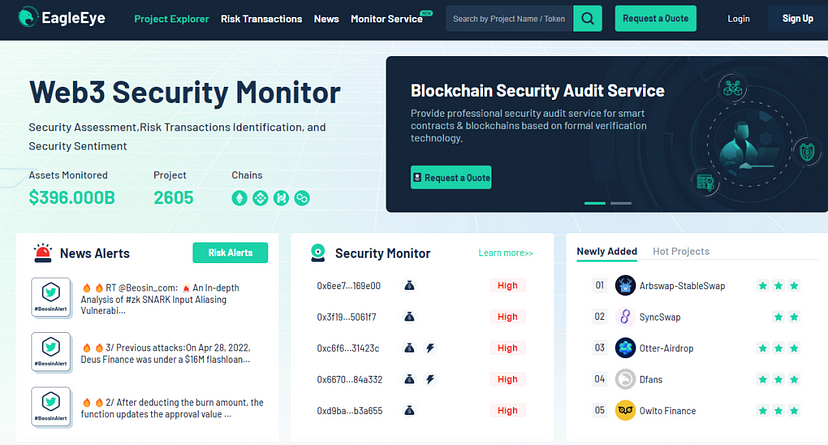
Task: Open Otter-Airdrop project name
Action: coord(666,348)
